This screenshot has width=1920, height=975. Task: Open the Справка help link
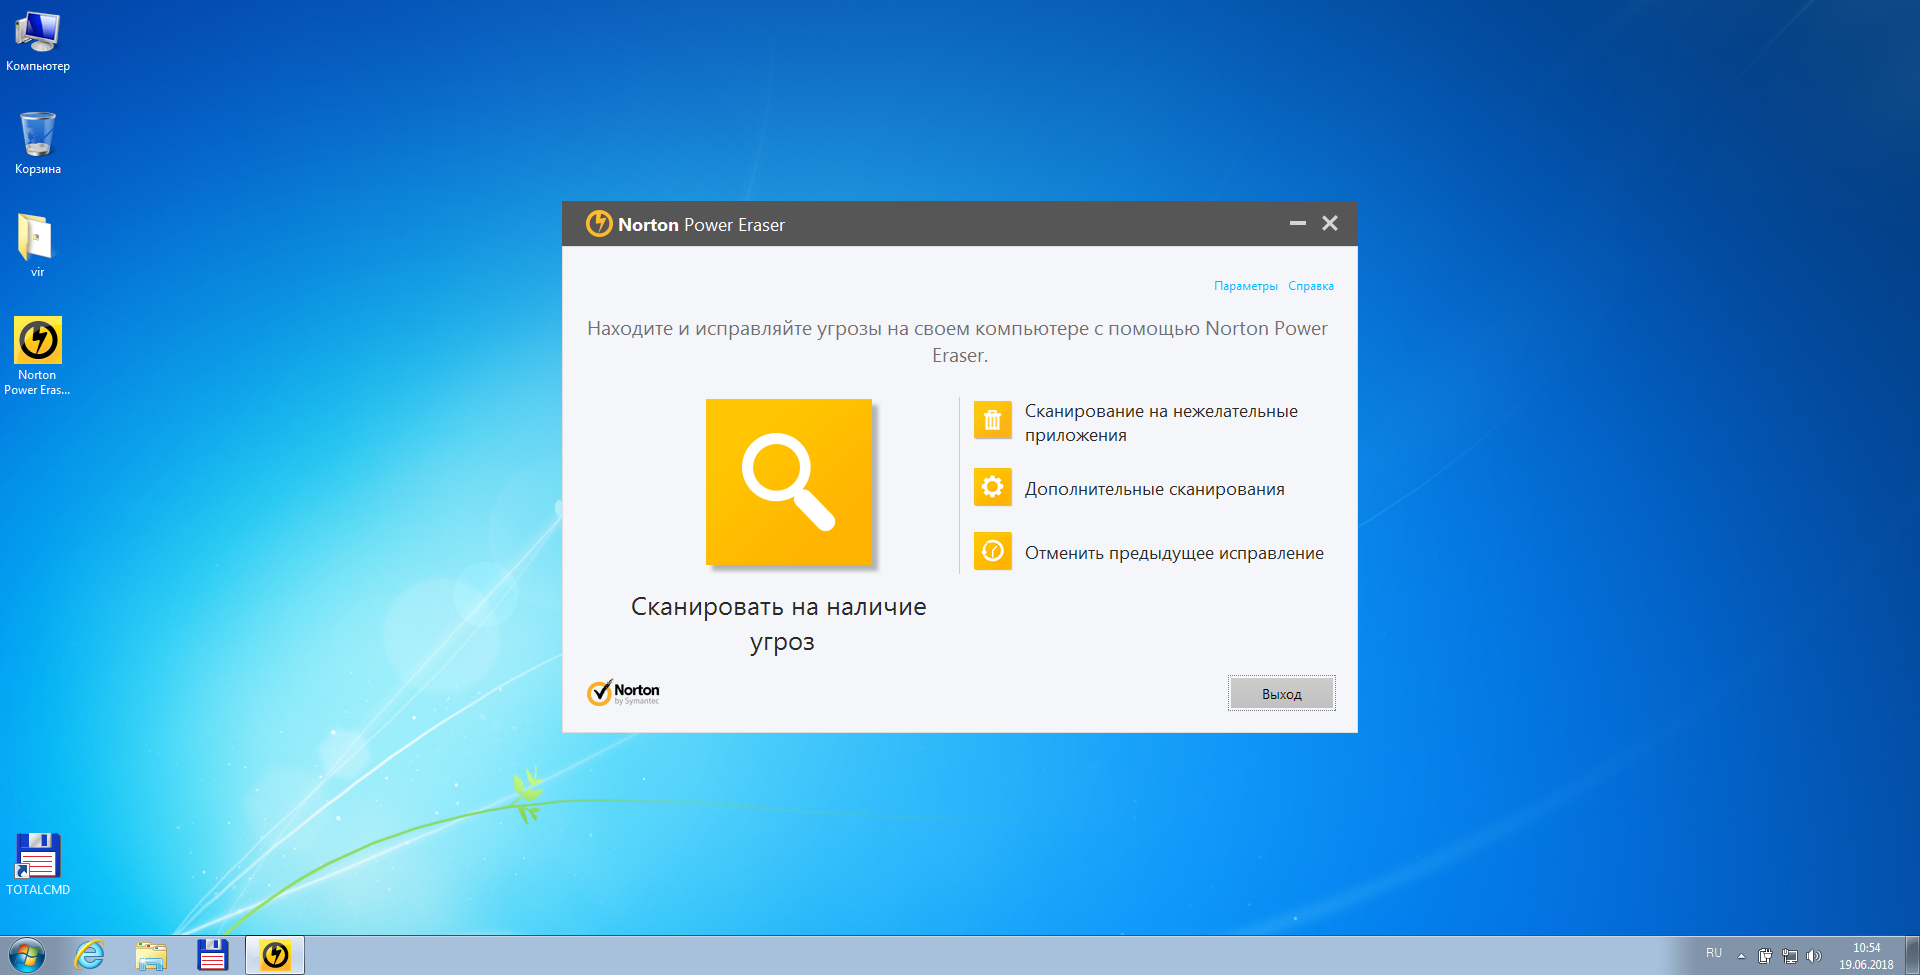coord(1311,286)
